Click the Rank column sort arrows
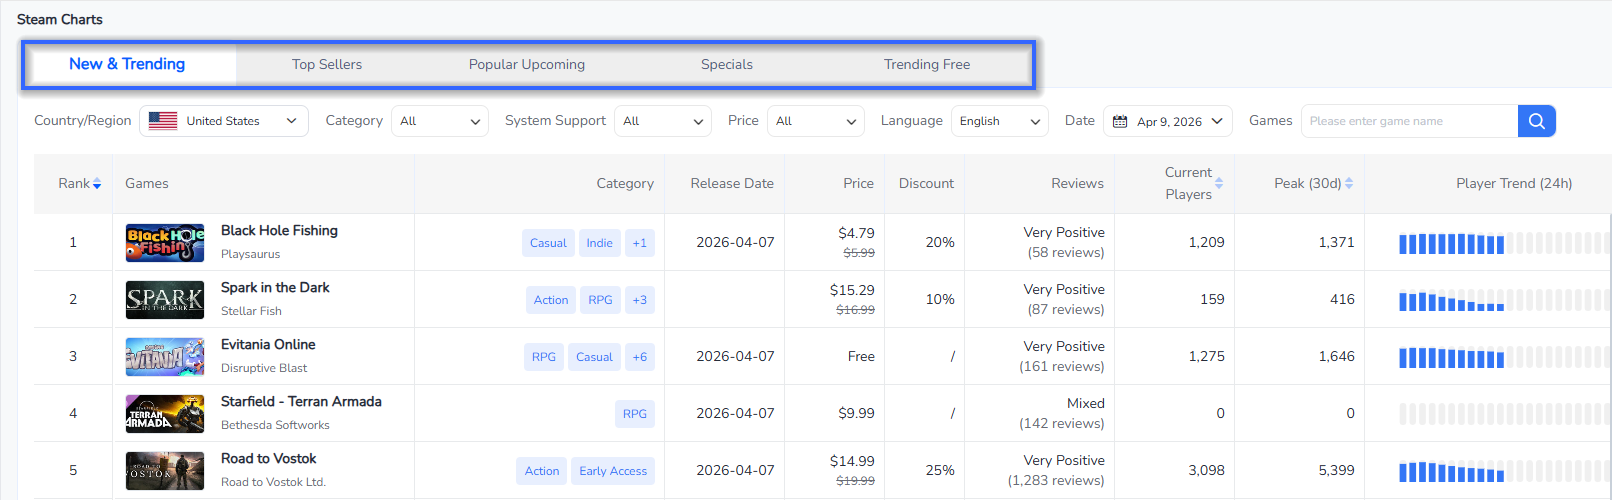 [x=97, y=184]
